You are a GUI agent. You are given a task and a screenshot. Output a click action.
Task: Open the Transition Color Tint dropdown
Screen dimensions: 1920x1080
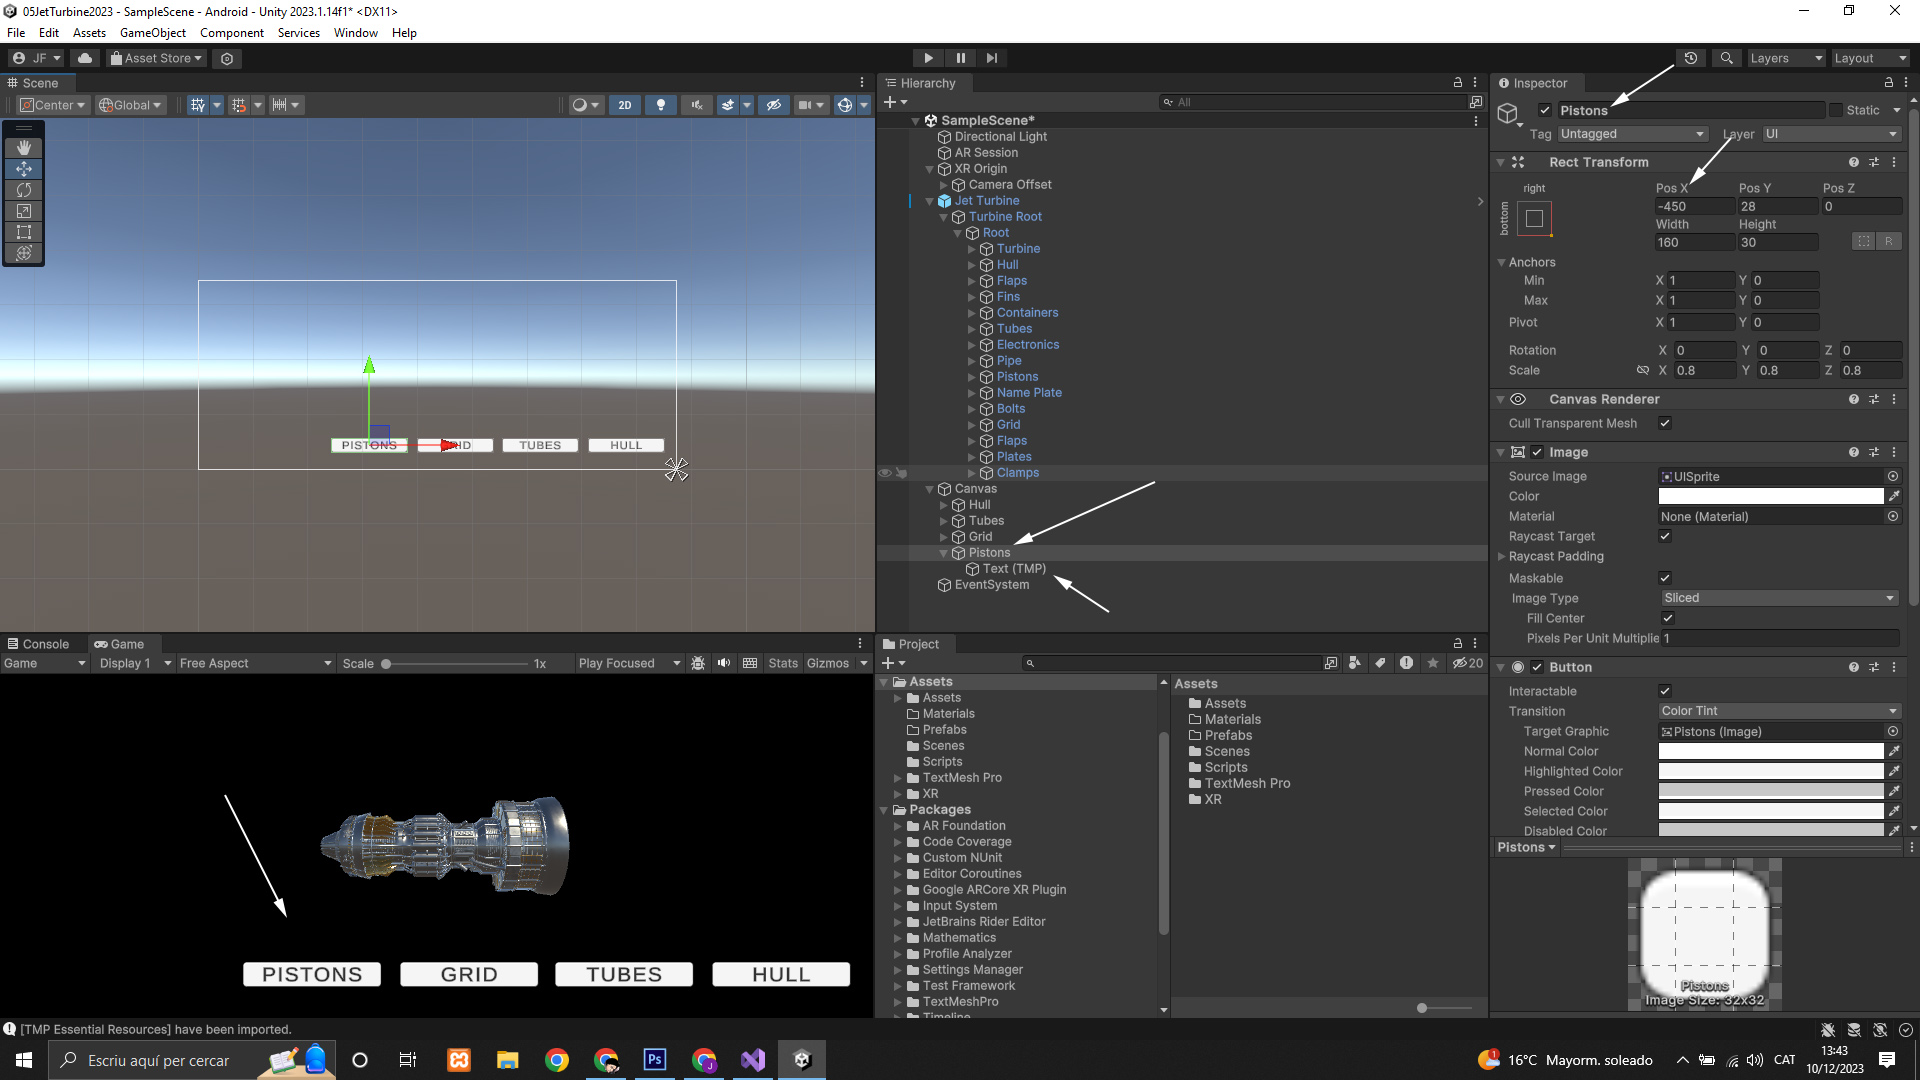[x=1778, y=711]
